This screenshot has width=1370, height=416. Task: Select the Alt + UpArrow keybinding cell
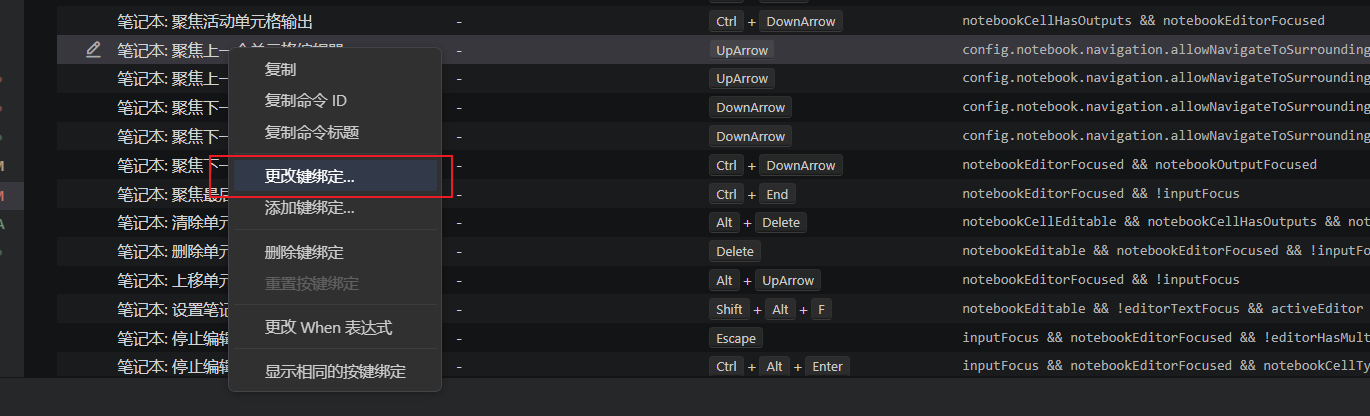click(765, 280)
